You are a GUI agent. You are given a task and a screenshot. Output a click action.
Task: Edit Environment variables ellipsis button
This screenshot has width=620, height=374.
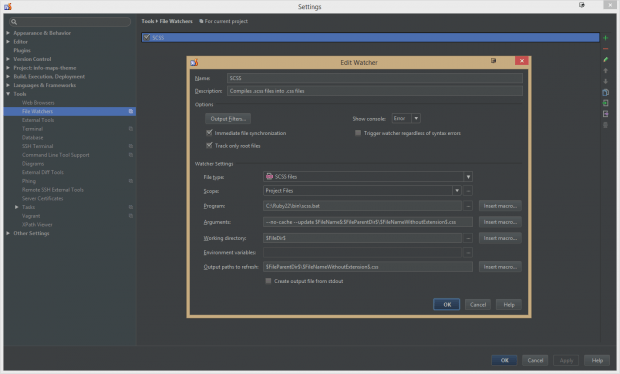point(468,252)
